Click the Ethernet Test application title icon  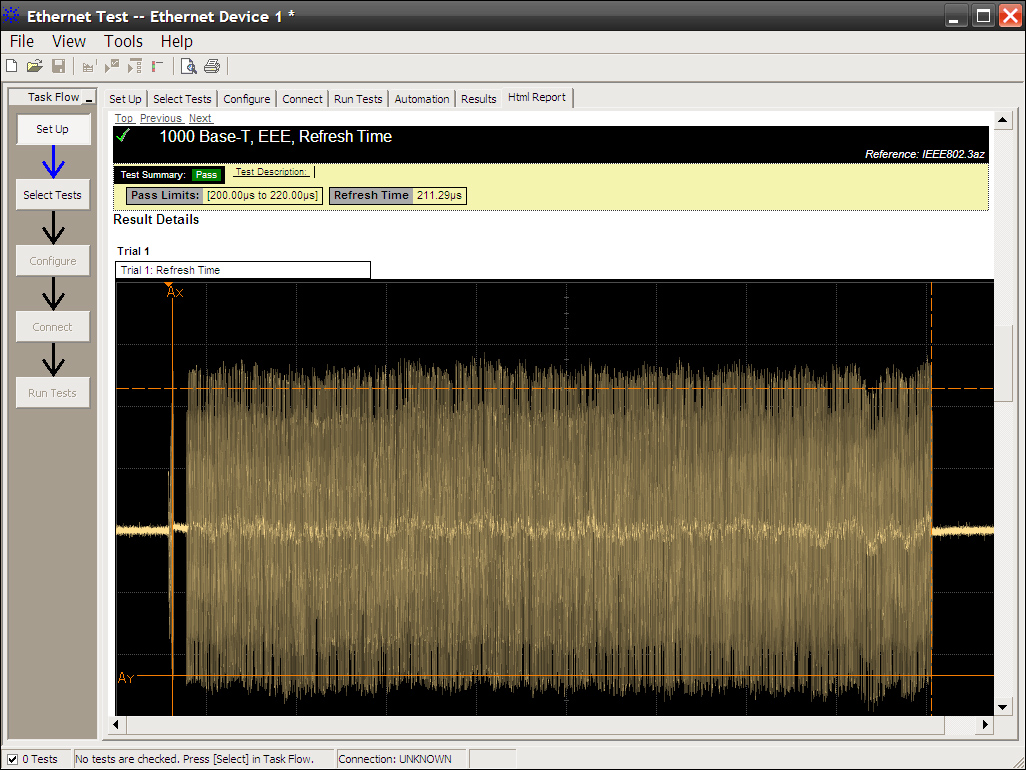coord(12,16)
